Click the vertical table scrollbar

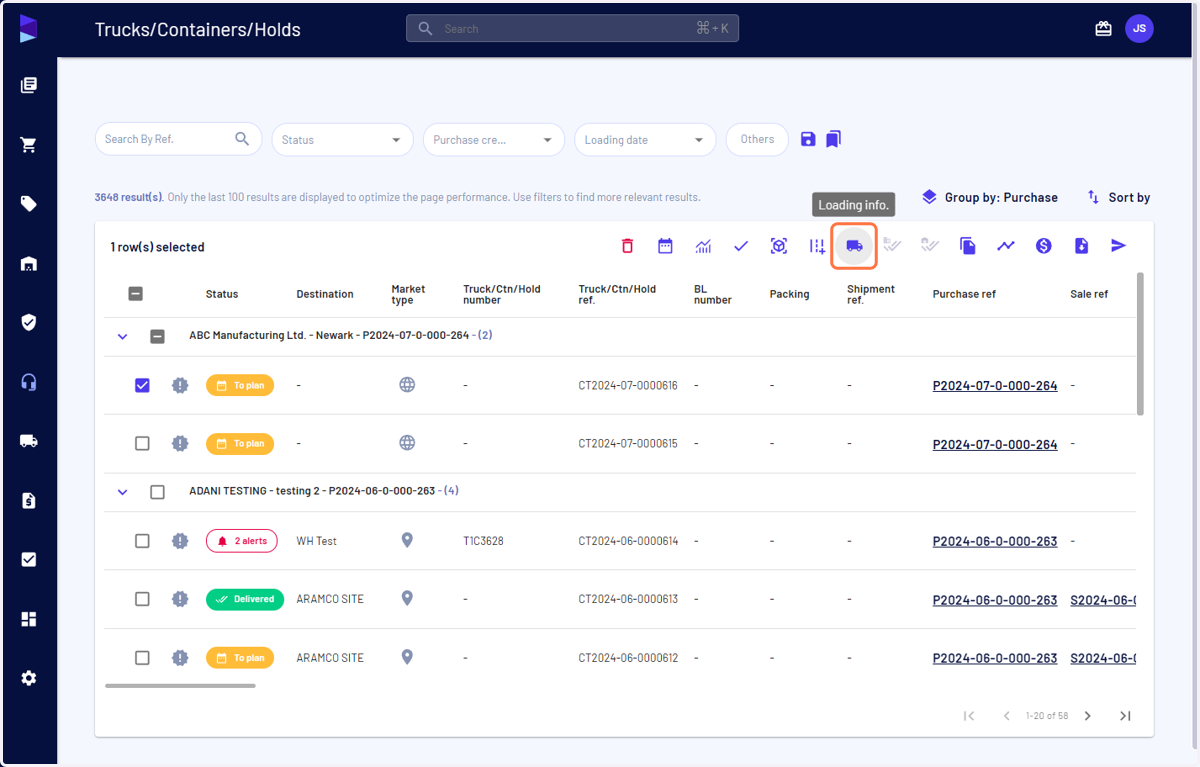click(1141, 343)
